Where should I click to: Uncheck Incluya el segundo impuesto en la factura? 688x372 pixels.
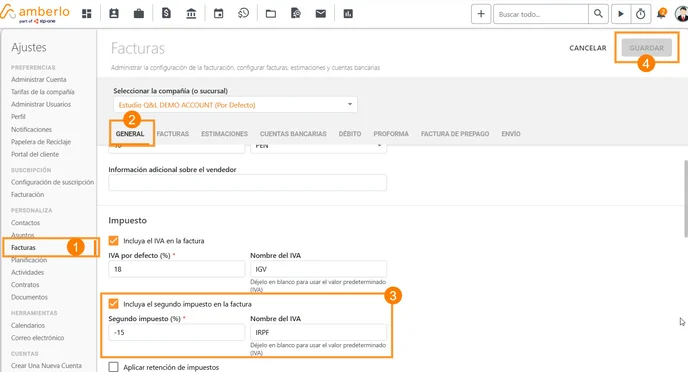tap(114, 304)
